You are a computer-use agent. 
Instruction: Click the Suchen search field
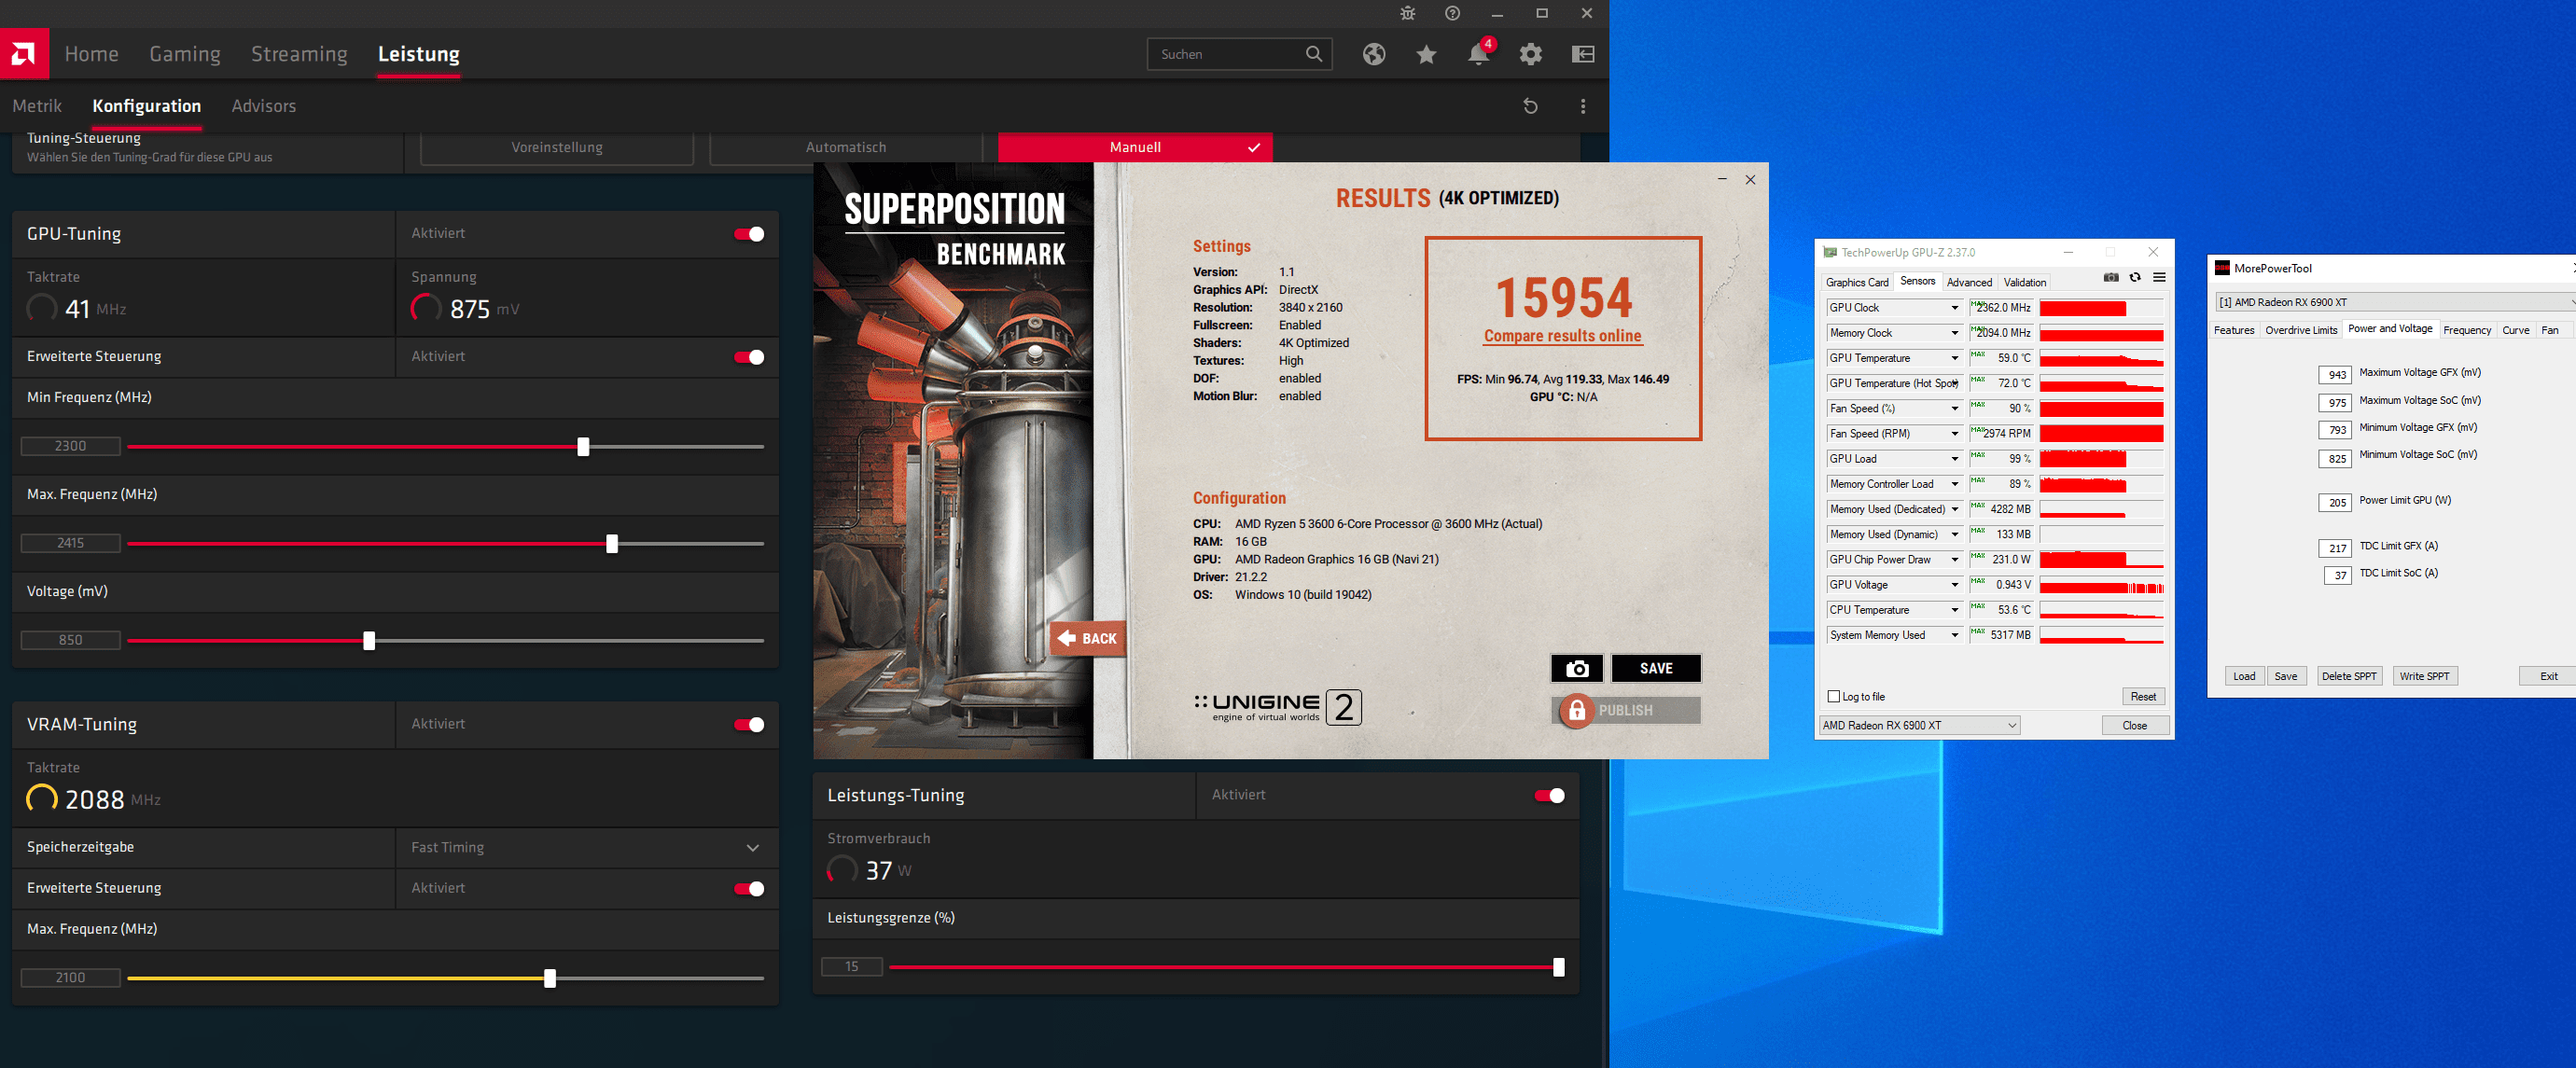(x=1239, y=54)
